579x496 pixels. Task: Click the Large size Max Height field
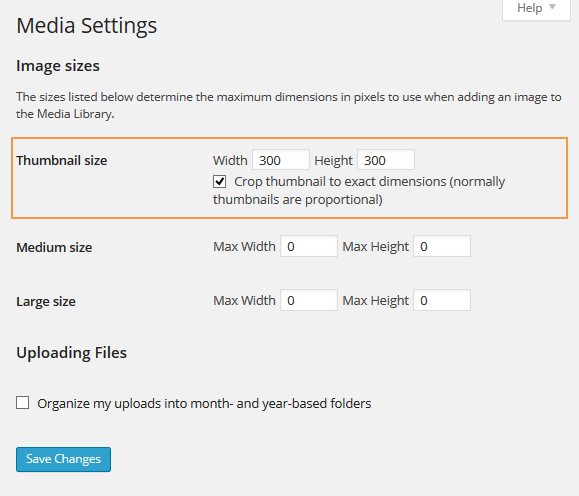coord(442,300)
